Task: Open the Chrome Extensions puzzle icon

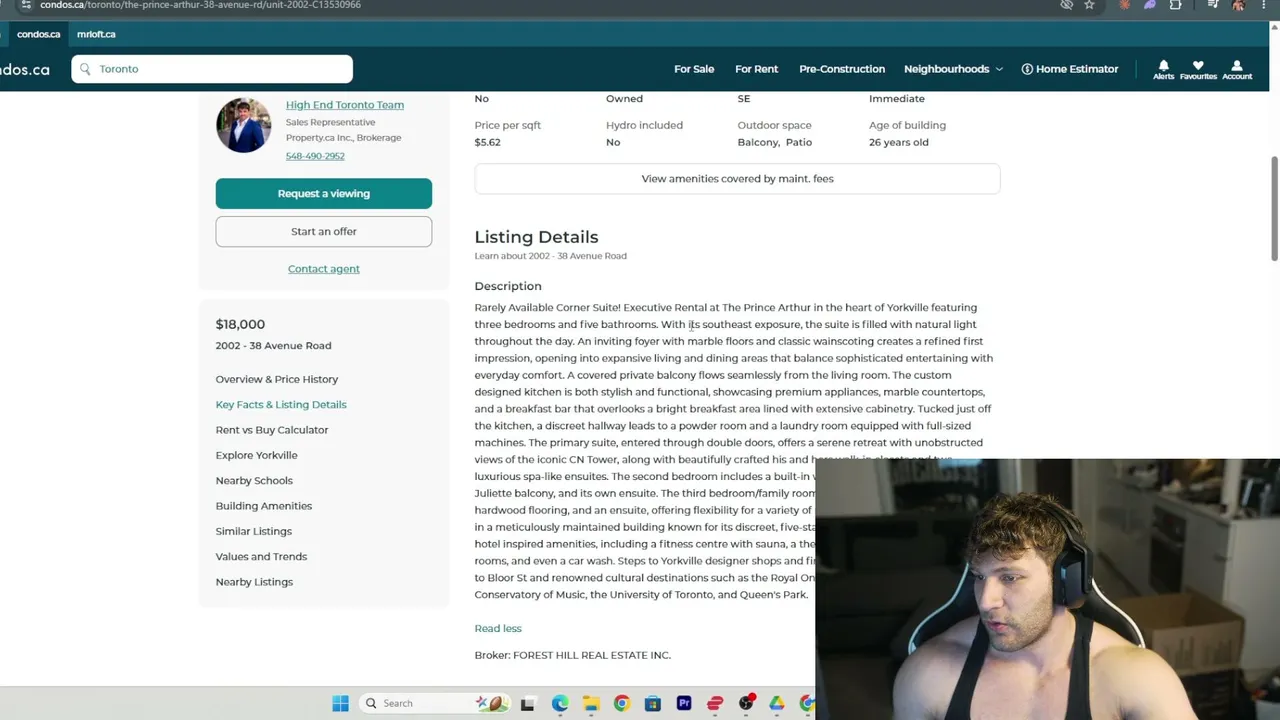Action: point(1175,5)
